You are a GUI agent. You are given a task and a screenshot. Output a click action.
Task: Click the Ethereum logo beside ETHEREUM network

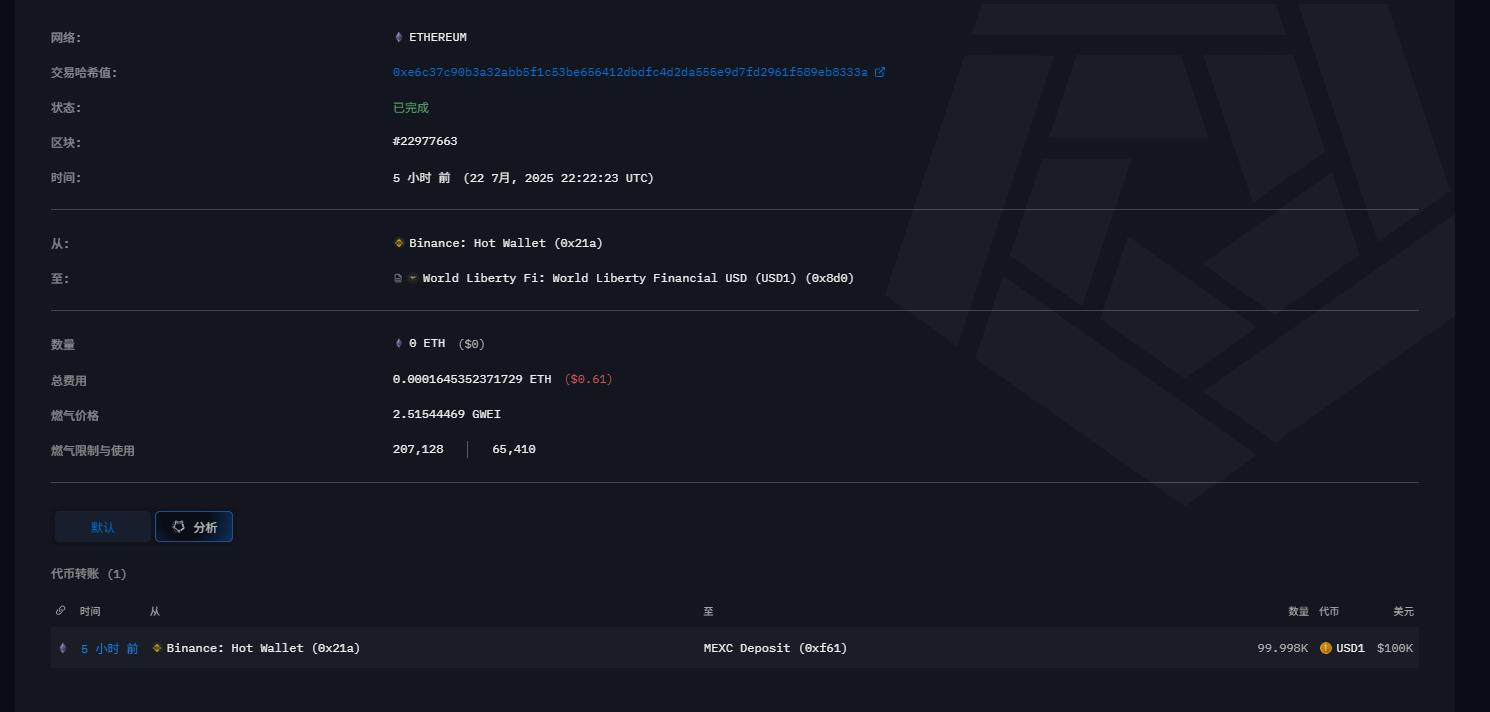click(x=398, y=37)
